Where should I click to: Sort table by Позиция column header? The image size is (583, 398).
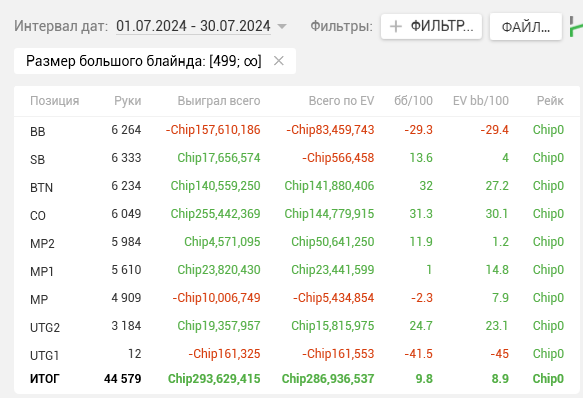(x=55, y=101)
